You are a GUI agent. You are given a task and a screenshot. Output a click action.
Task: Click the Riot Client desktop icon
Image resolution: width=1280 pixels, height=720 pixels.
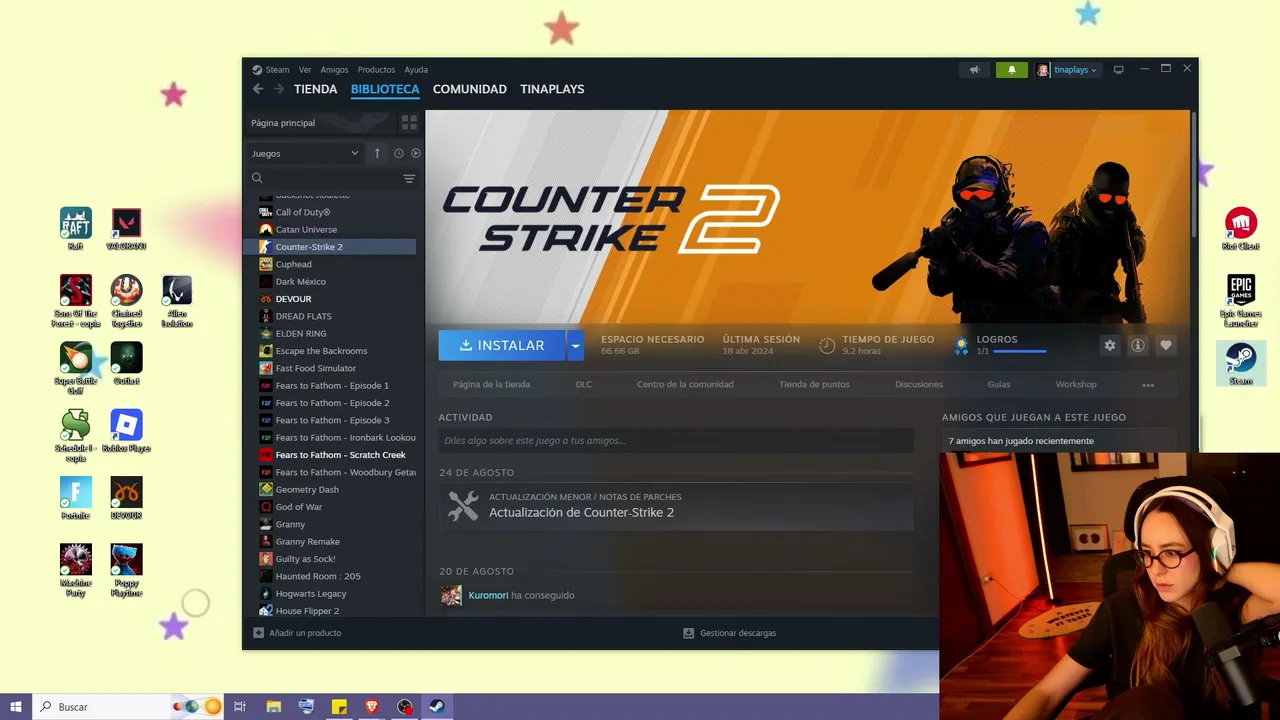click(1241, 229)
